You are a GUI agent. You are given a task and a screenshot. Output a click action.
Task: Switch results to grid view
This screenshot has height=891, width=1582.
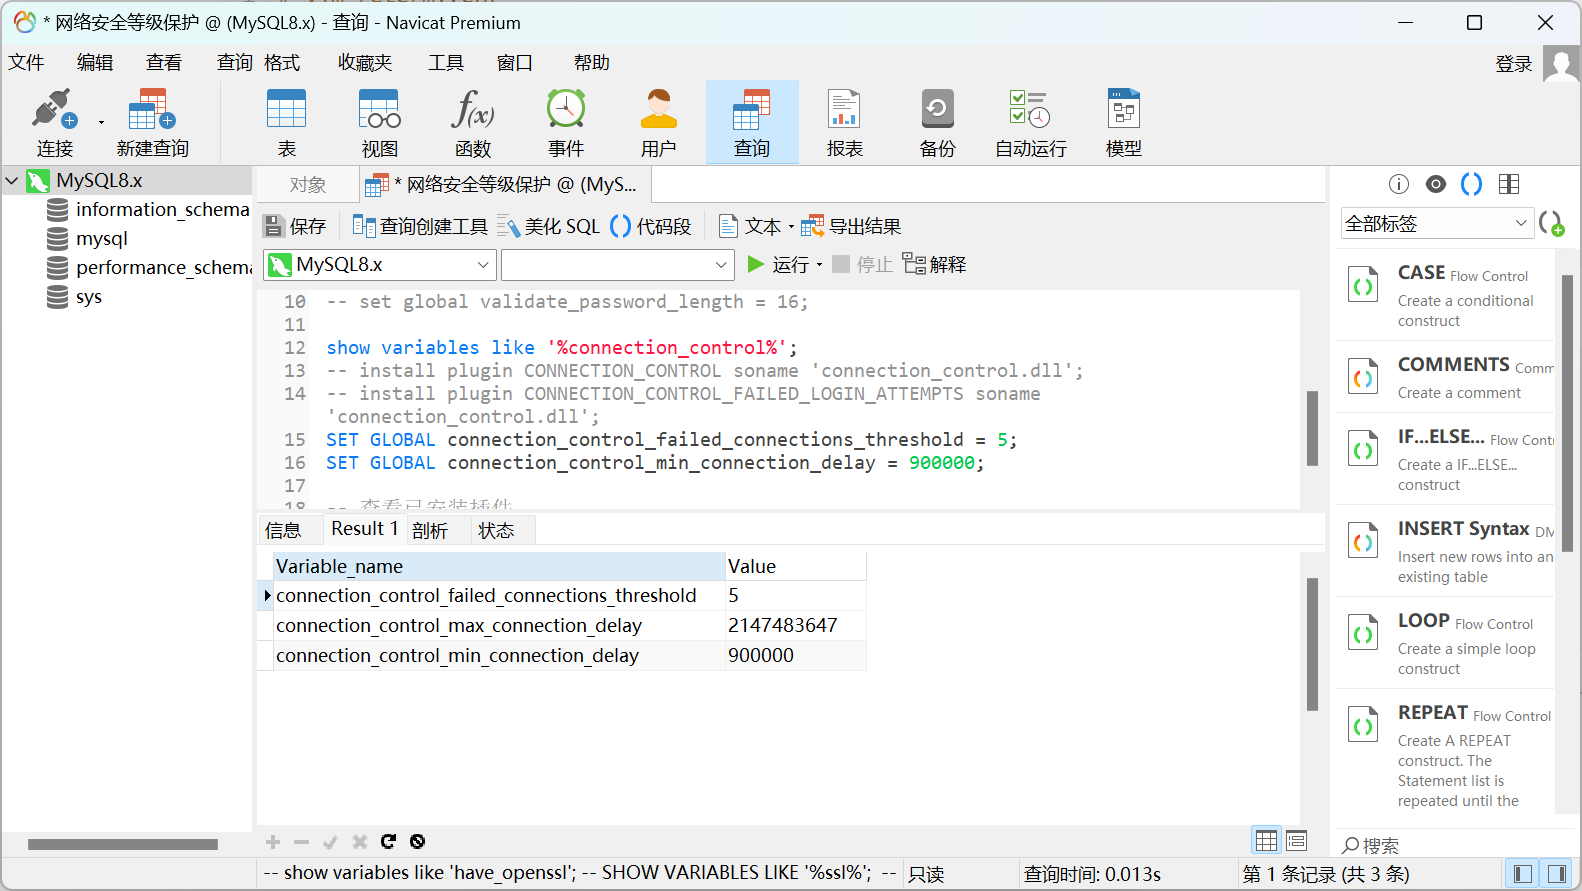1266,840
